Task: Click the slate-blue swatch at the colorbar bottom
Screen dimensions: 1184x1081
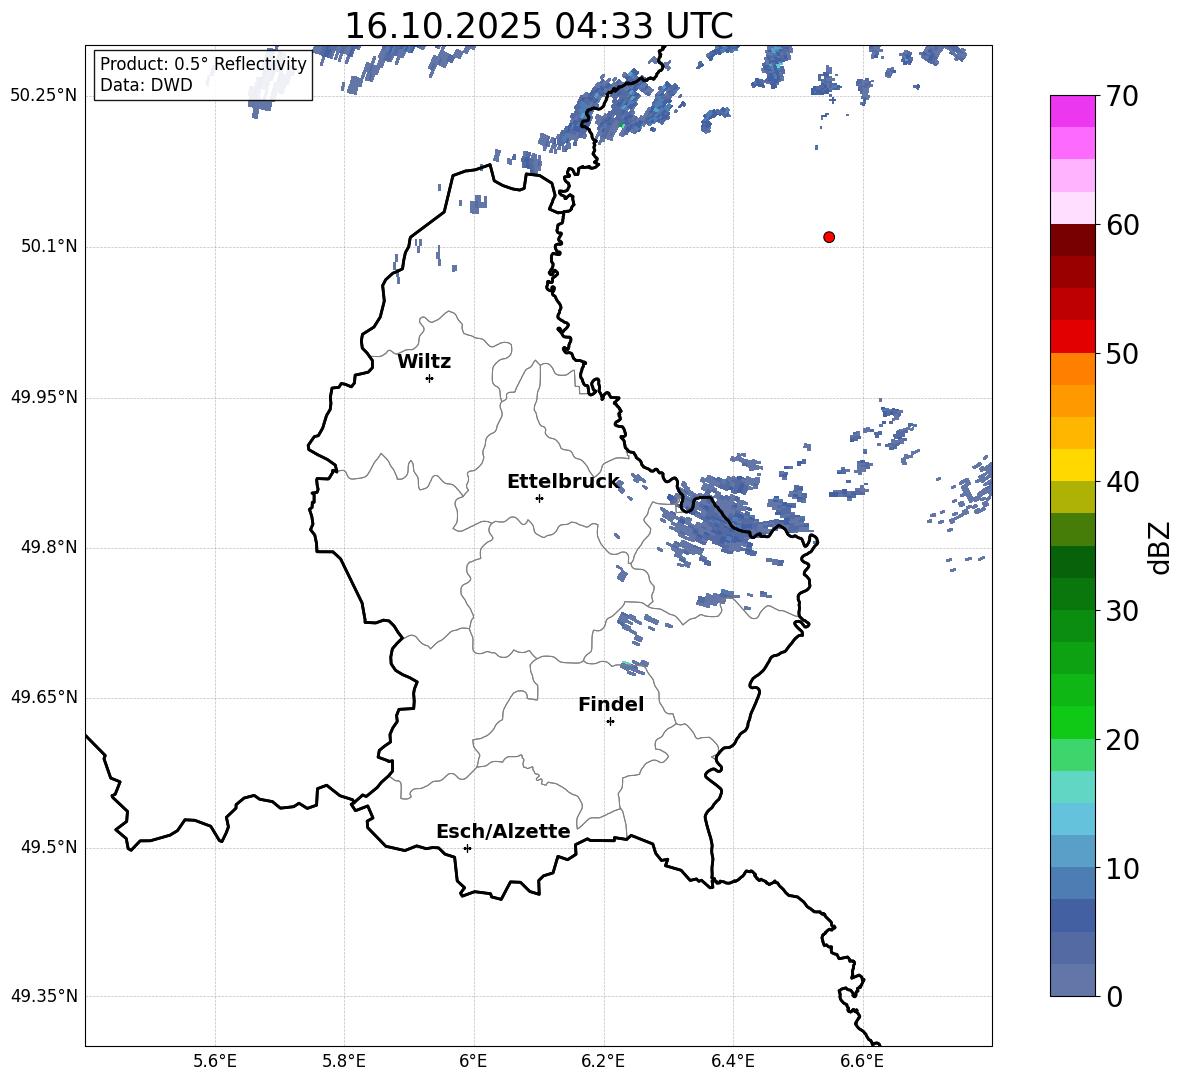Action: tap(1073, 980)
